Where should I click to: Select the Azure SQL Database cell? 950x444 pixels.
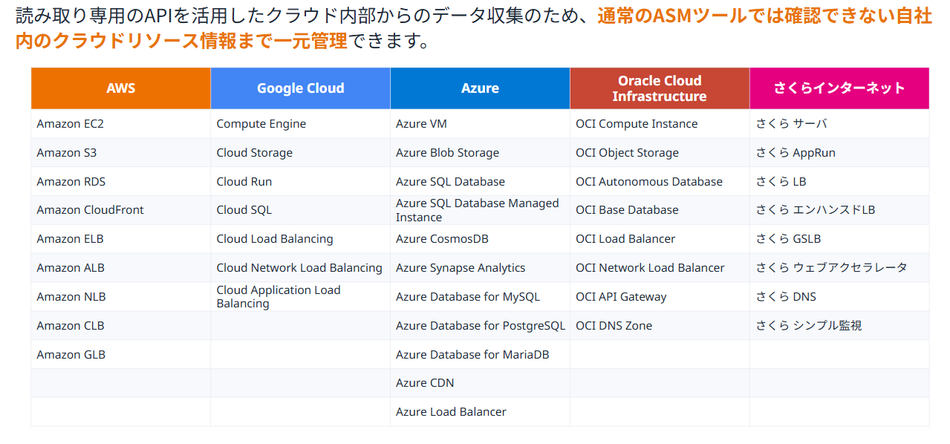(x=480, y=182)
